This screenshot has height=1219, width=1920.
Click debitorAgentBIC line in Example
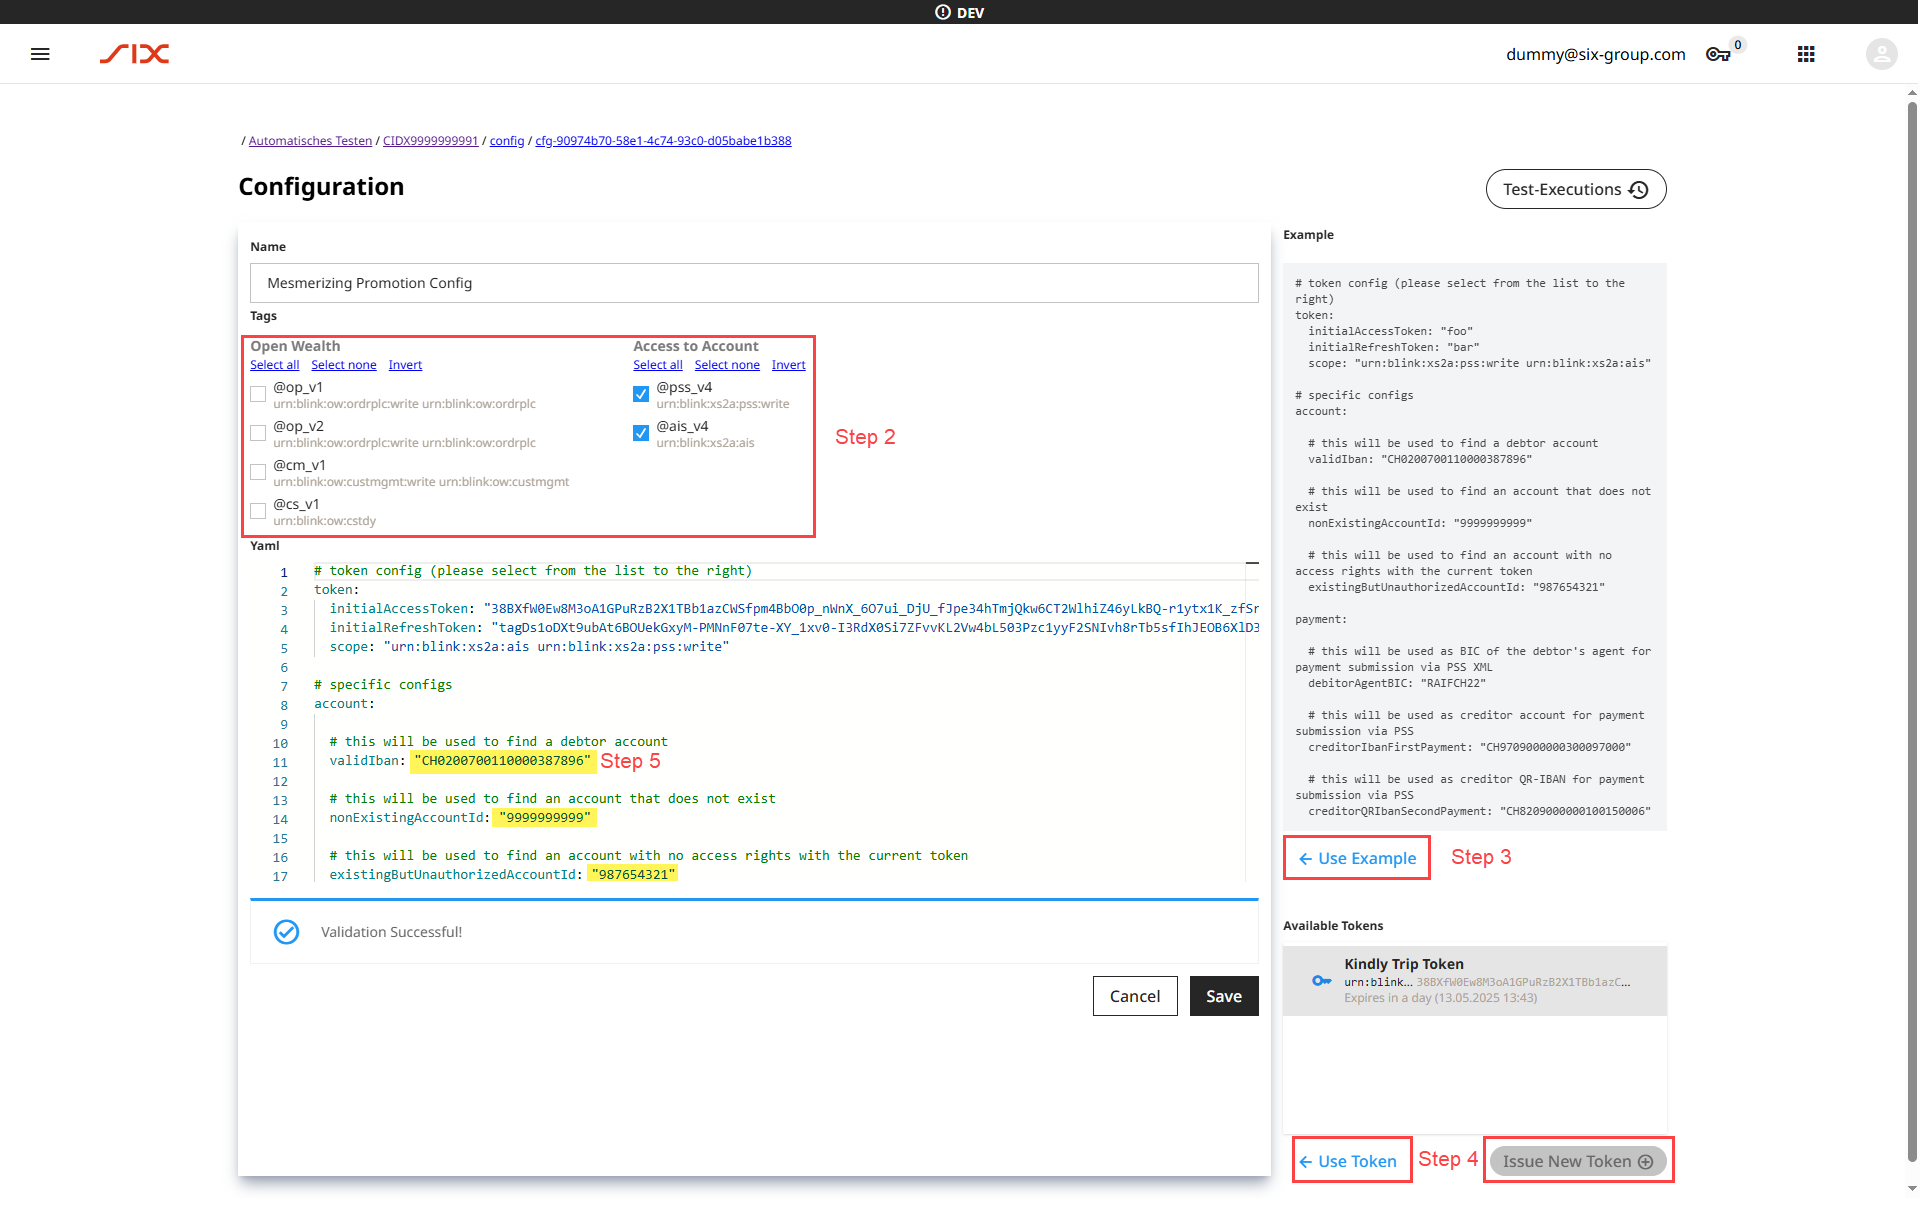[1397, 683]
